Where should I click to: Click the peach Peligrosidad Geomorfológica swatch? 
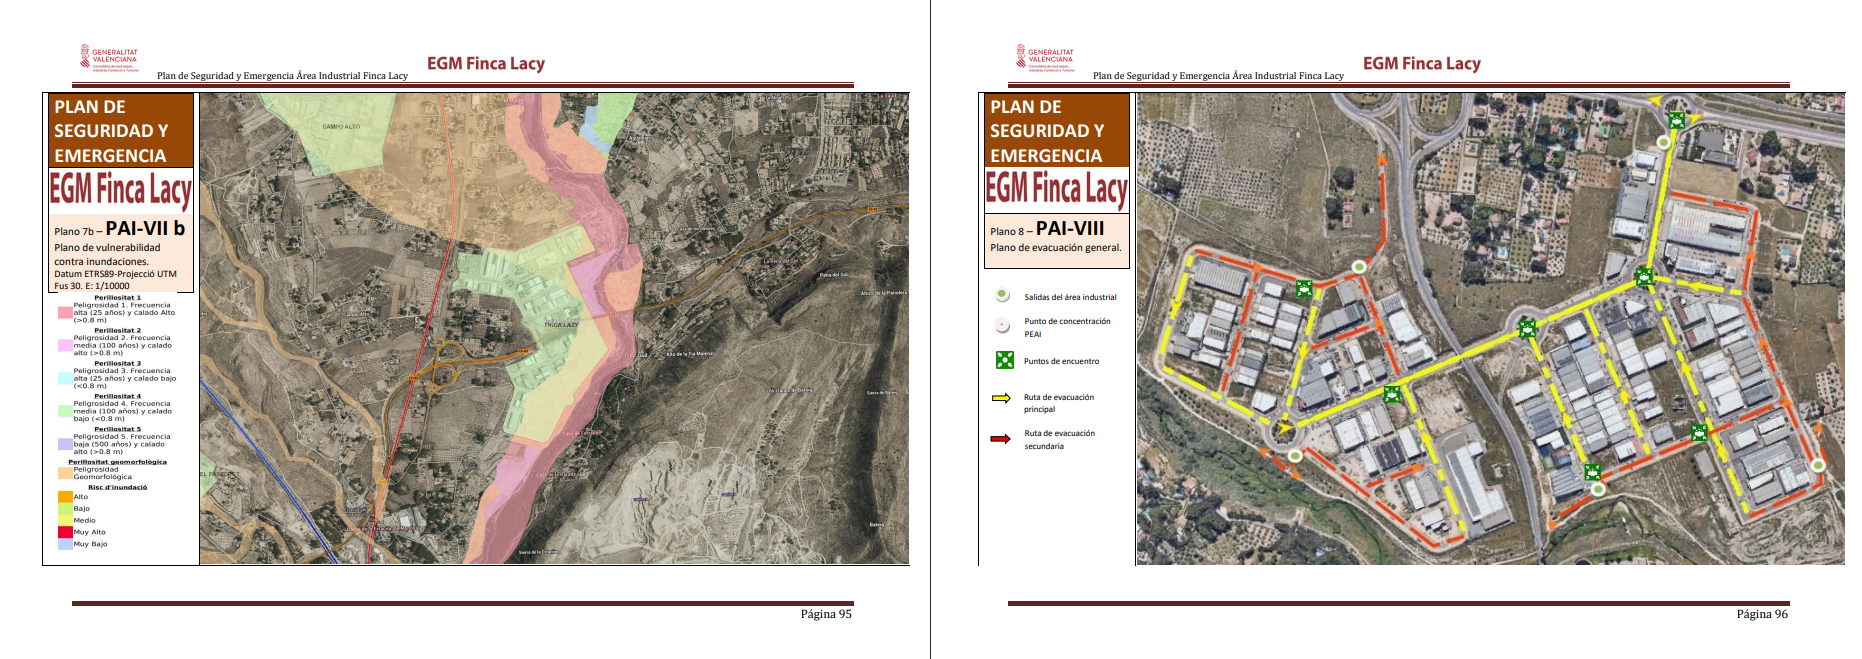coord(65,473)
